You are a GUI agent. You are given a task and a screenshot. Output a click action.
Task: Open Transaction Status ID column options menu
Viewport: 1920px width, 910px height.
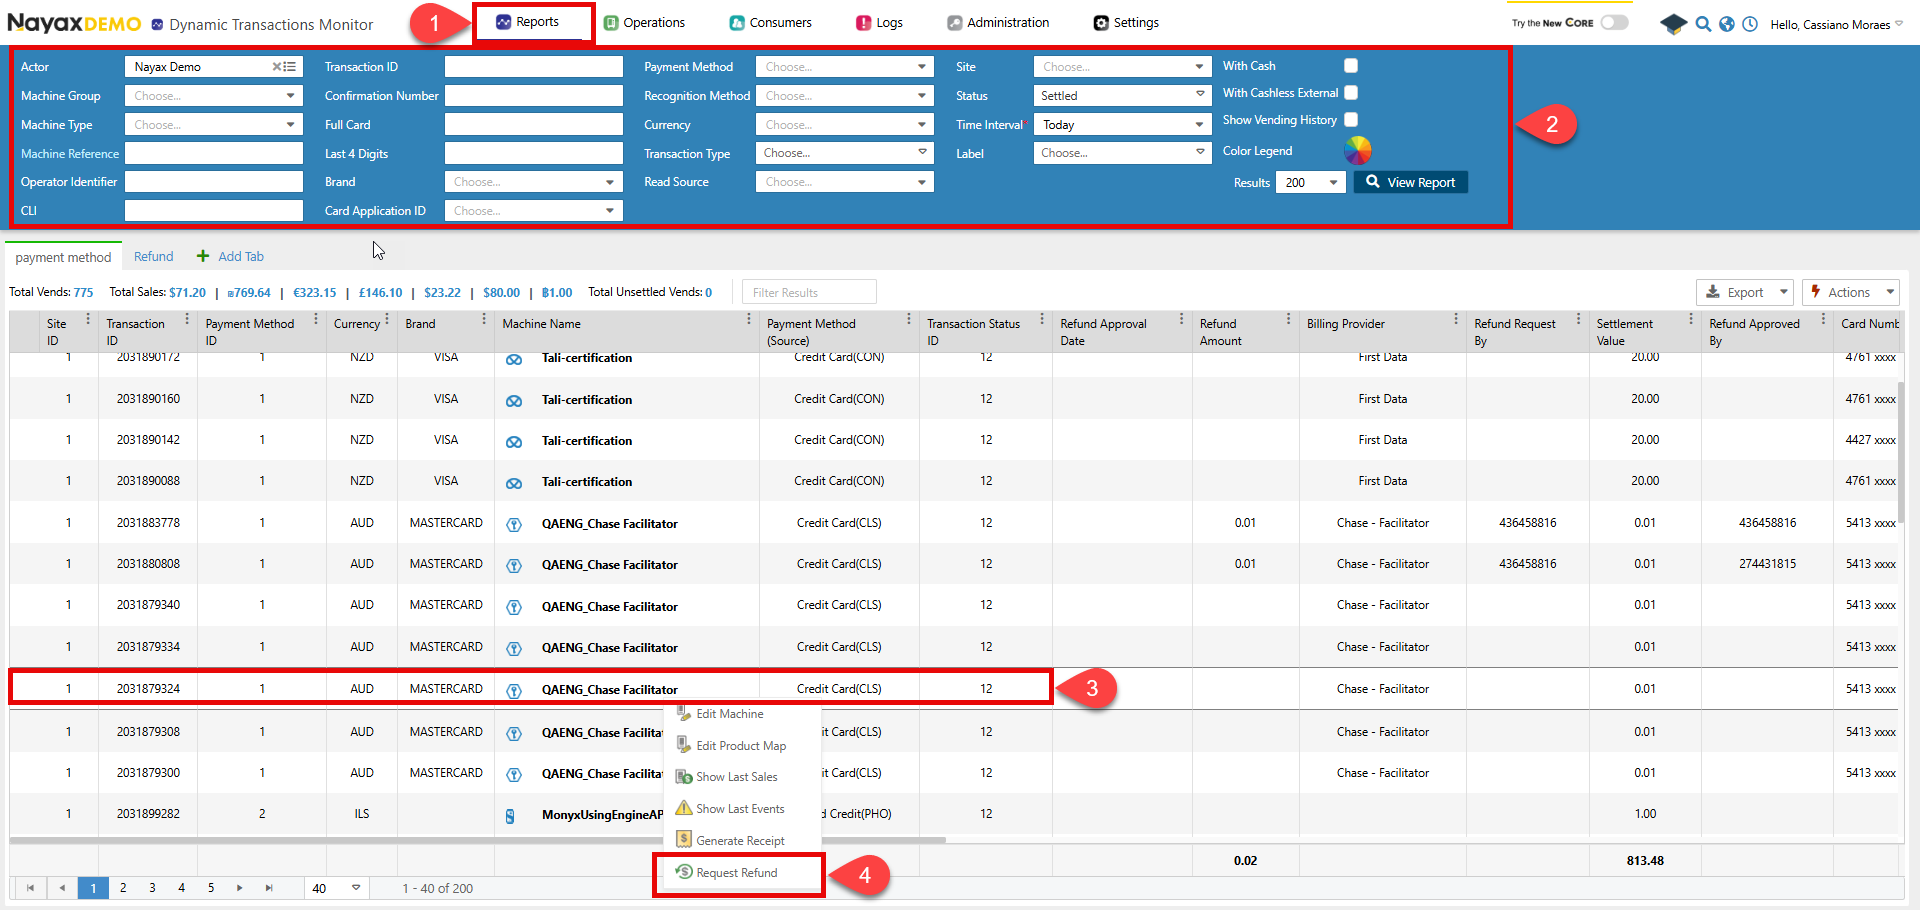pyautogui.click(x=1042, y=320)
